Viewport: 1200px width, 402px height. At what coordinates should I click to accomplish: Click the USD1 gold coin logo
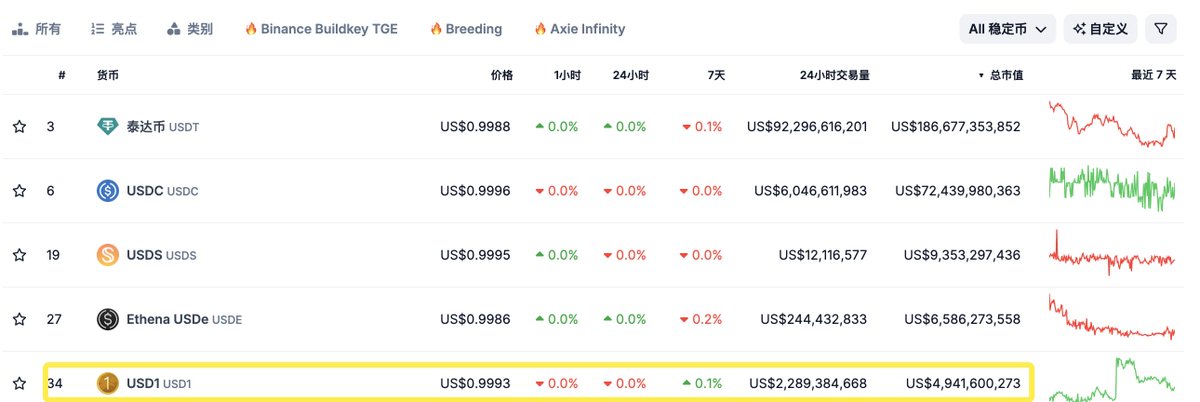click(x=108, y=383)
